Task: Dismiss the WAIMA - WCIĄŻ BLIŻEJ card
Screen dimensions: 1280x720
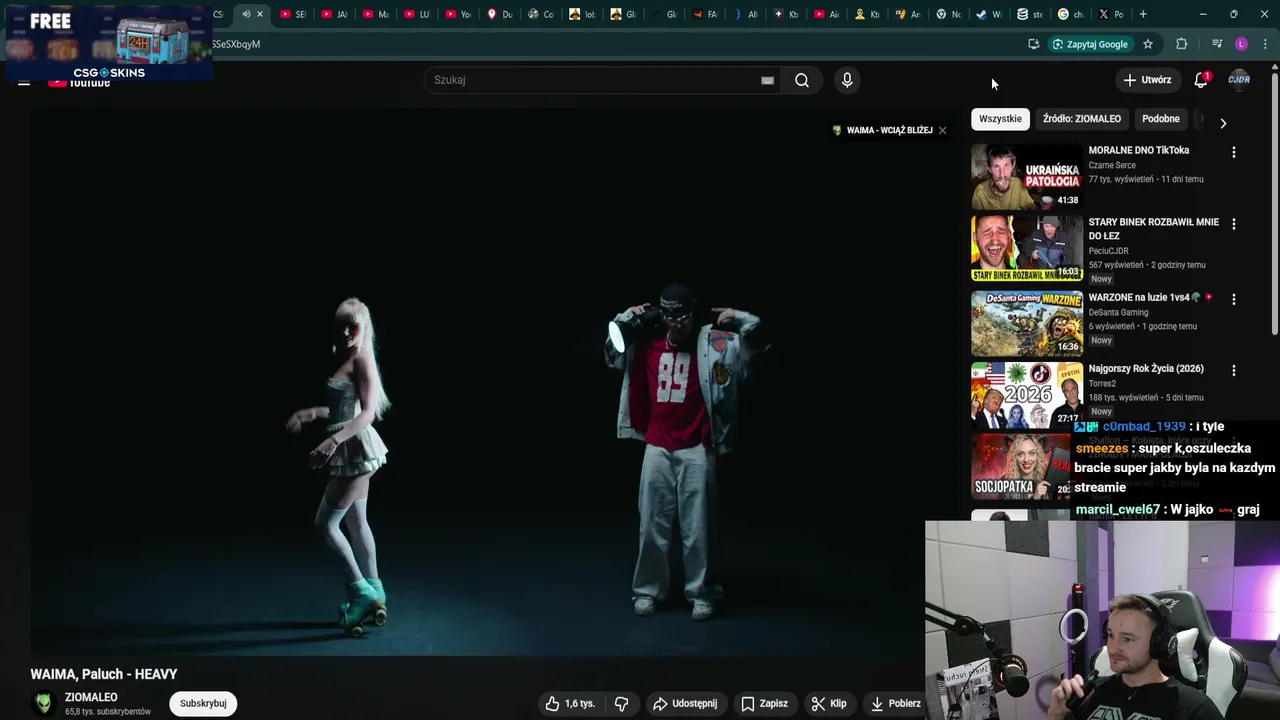Action: pos(942,130)
